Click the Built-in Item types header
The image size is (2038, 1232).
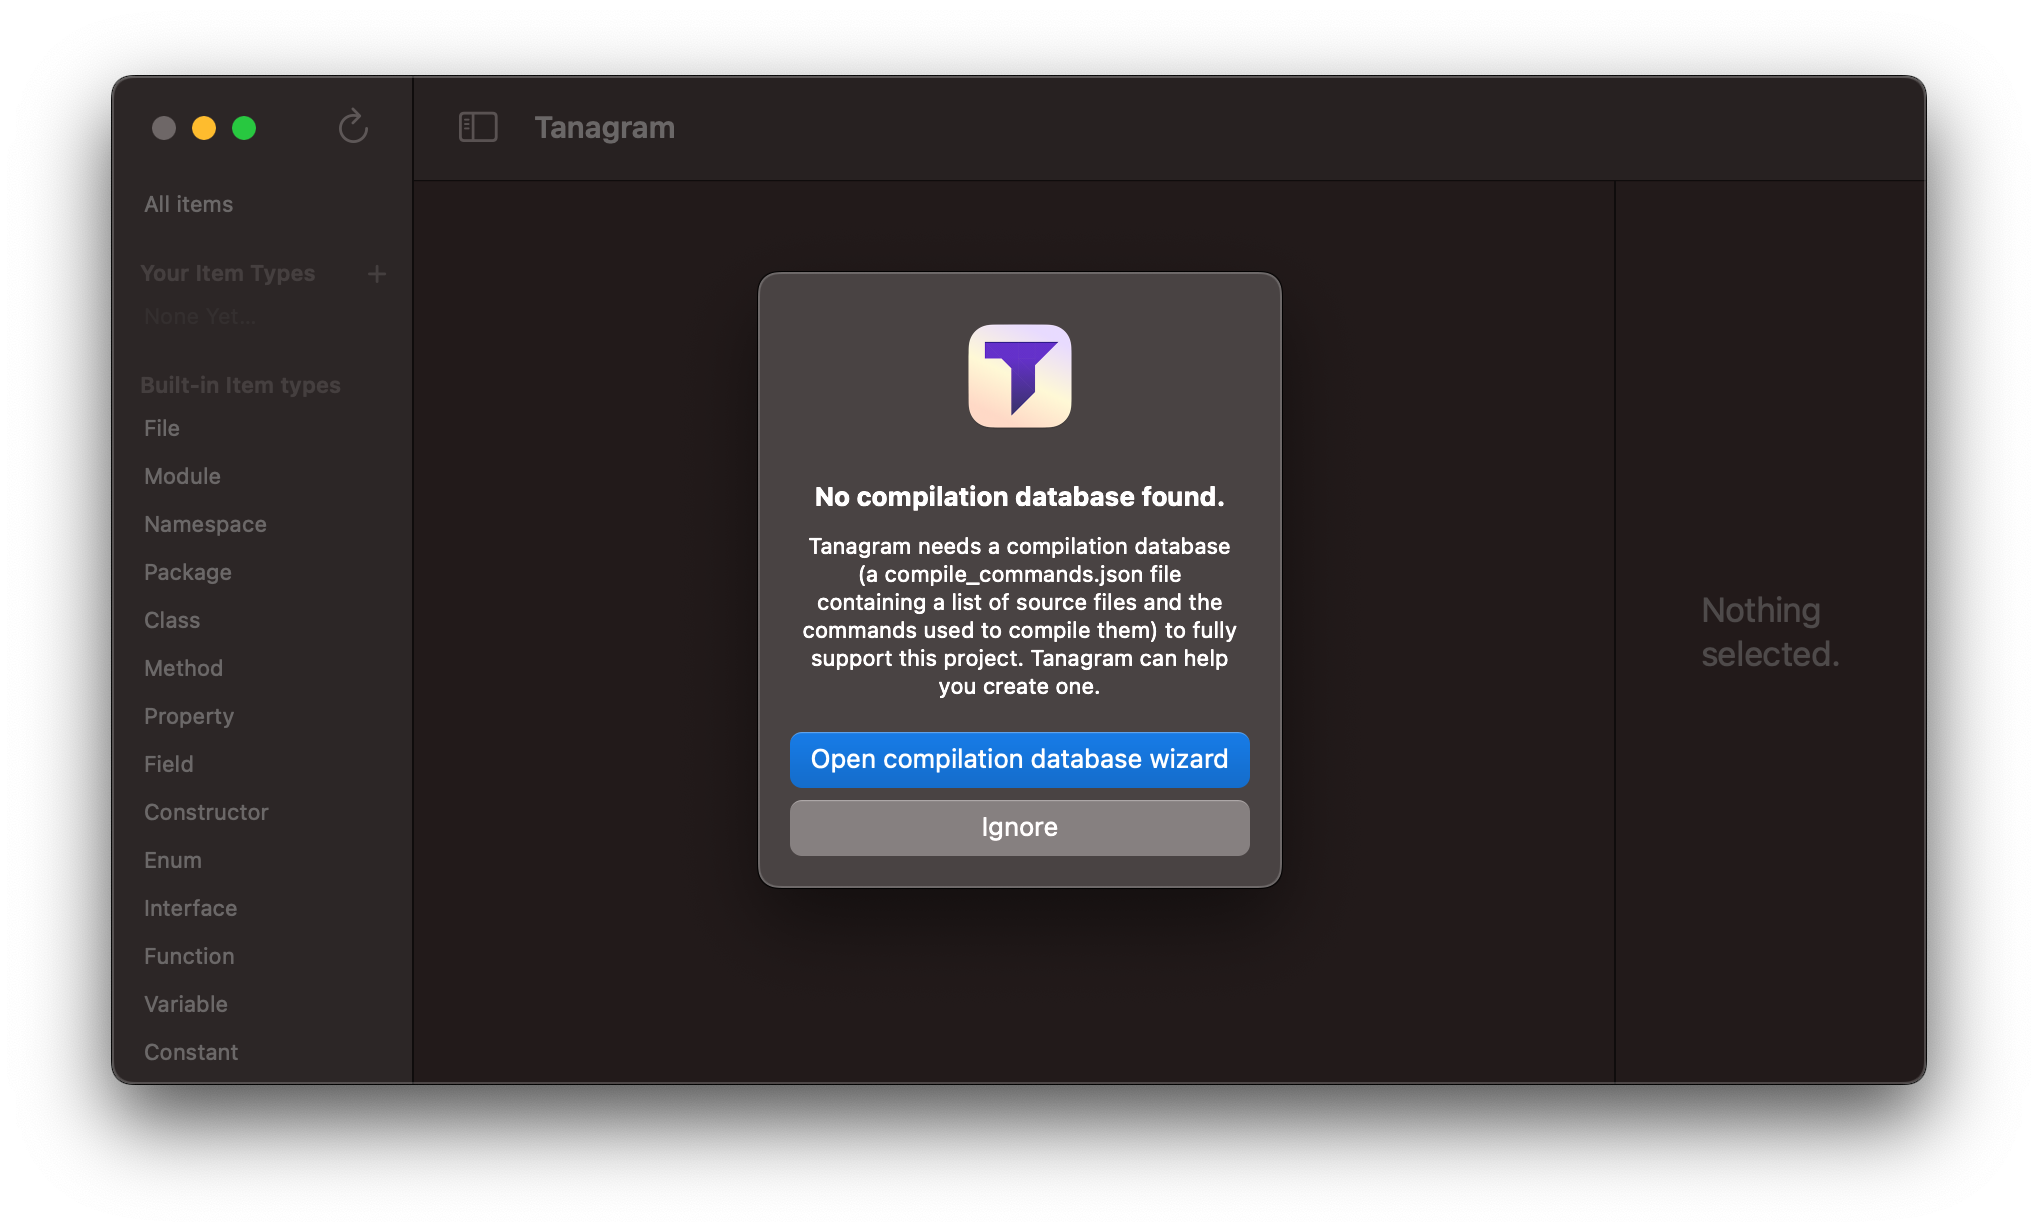coord(240,385)
